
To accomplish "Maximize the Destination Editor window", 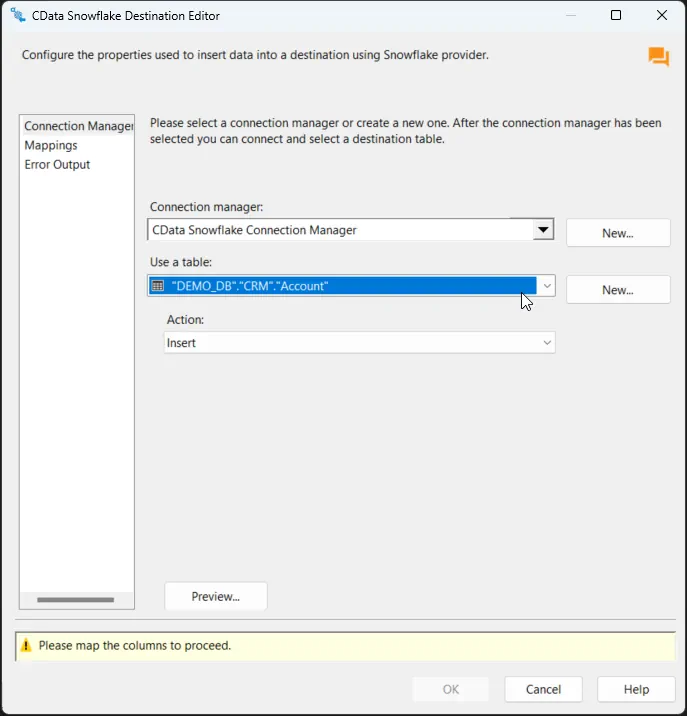I will pos(616,16).
